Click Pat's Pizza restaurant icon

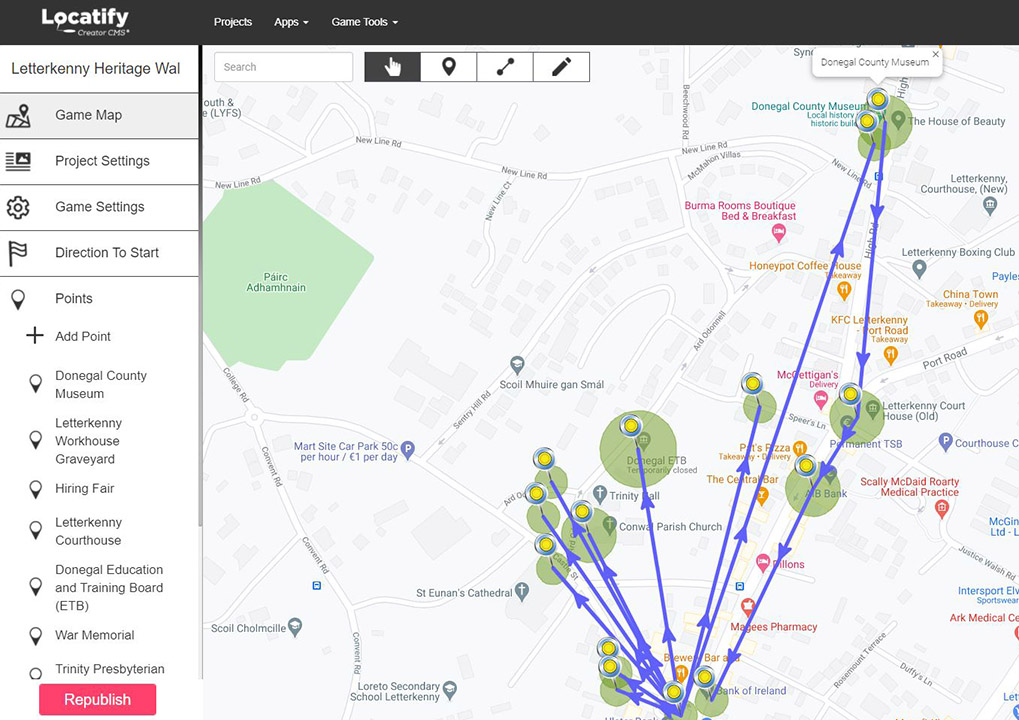point(800,448)
